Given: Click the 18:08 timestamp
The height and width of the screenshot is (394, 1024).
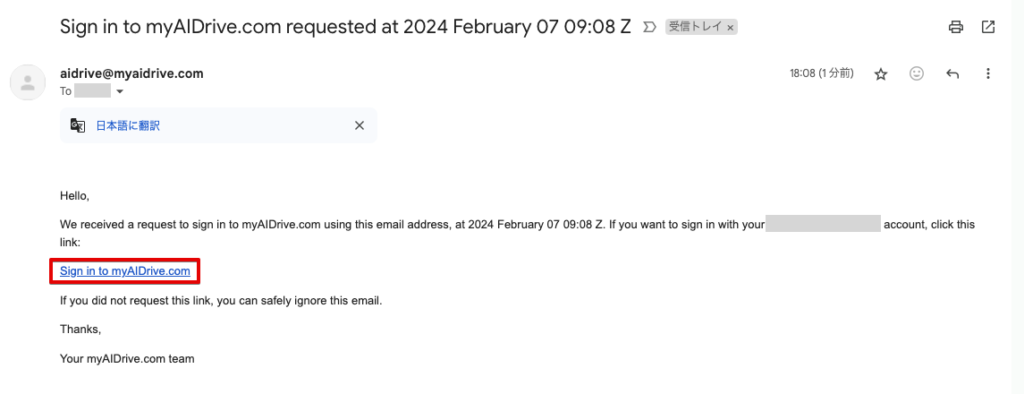Looking at the screenshot, I should (x=822, y=74).
